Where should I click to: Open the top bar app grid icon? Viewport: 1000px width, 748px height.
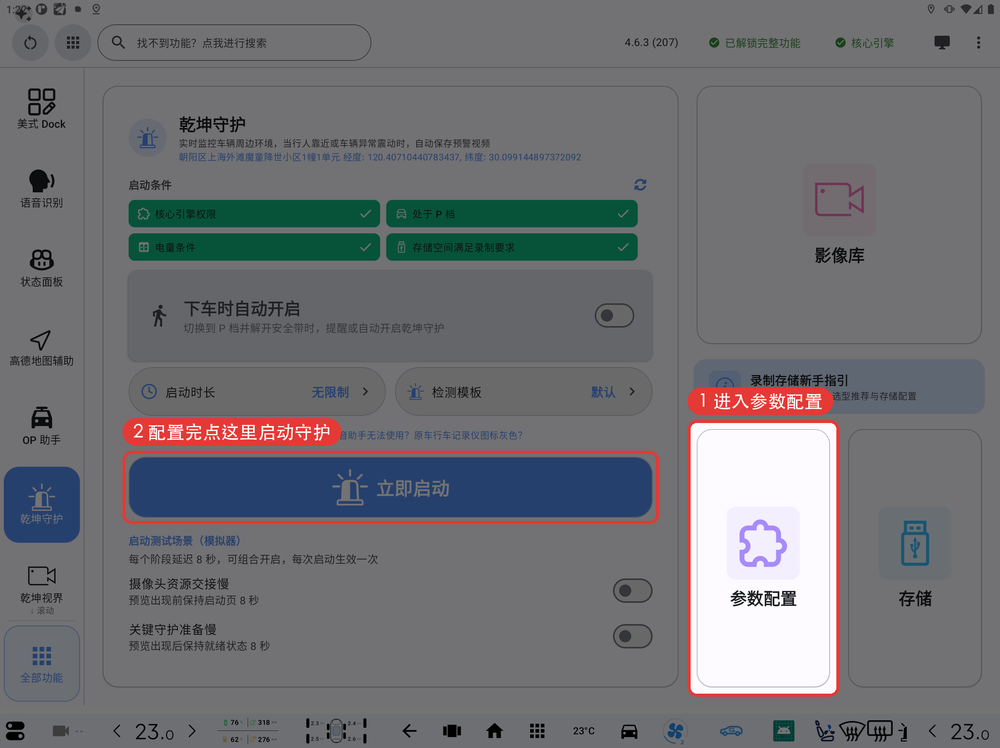pos(73,43)
